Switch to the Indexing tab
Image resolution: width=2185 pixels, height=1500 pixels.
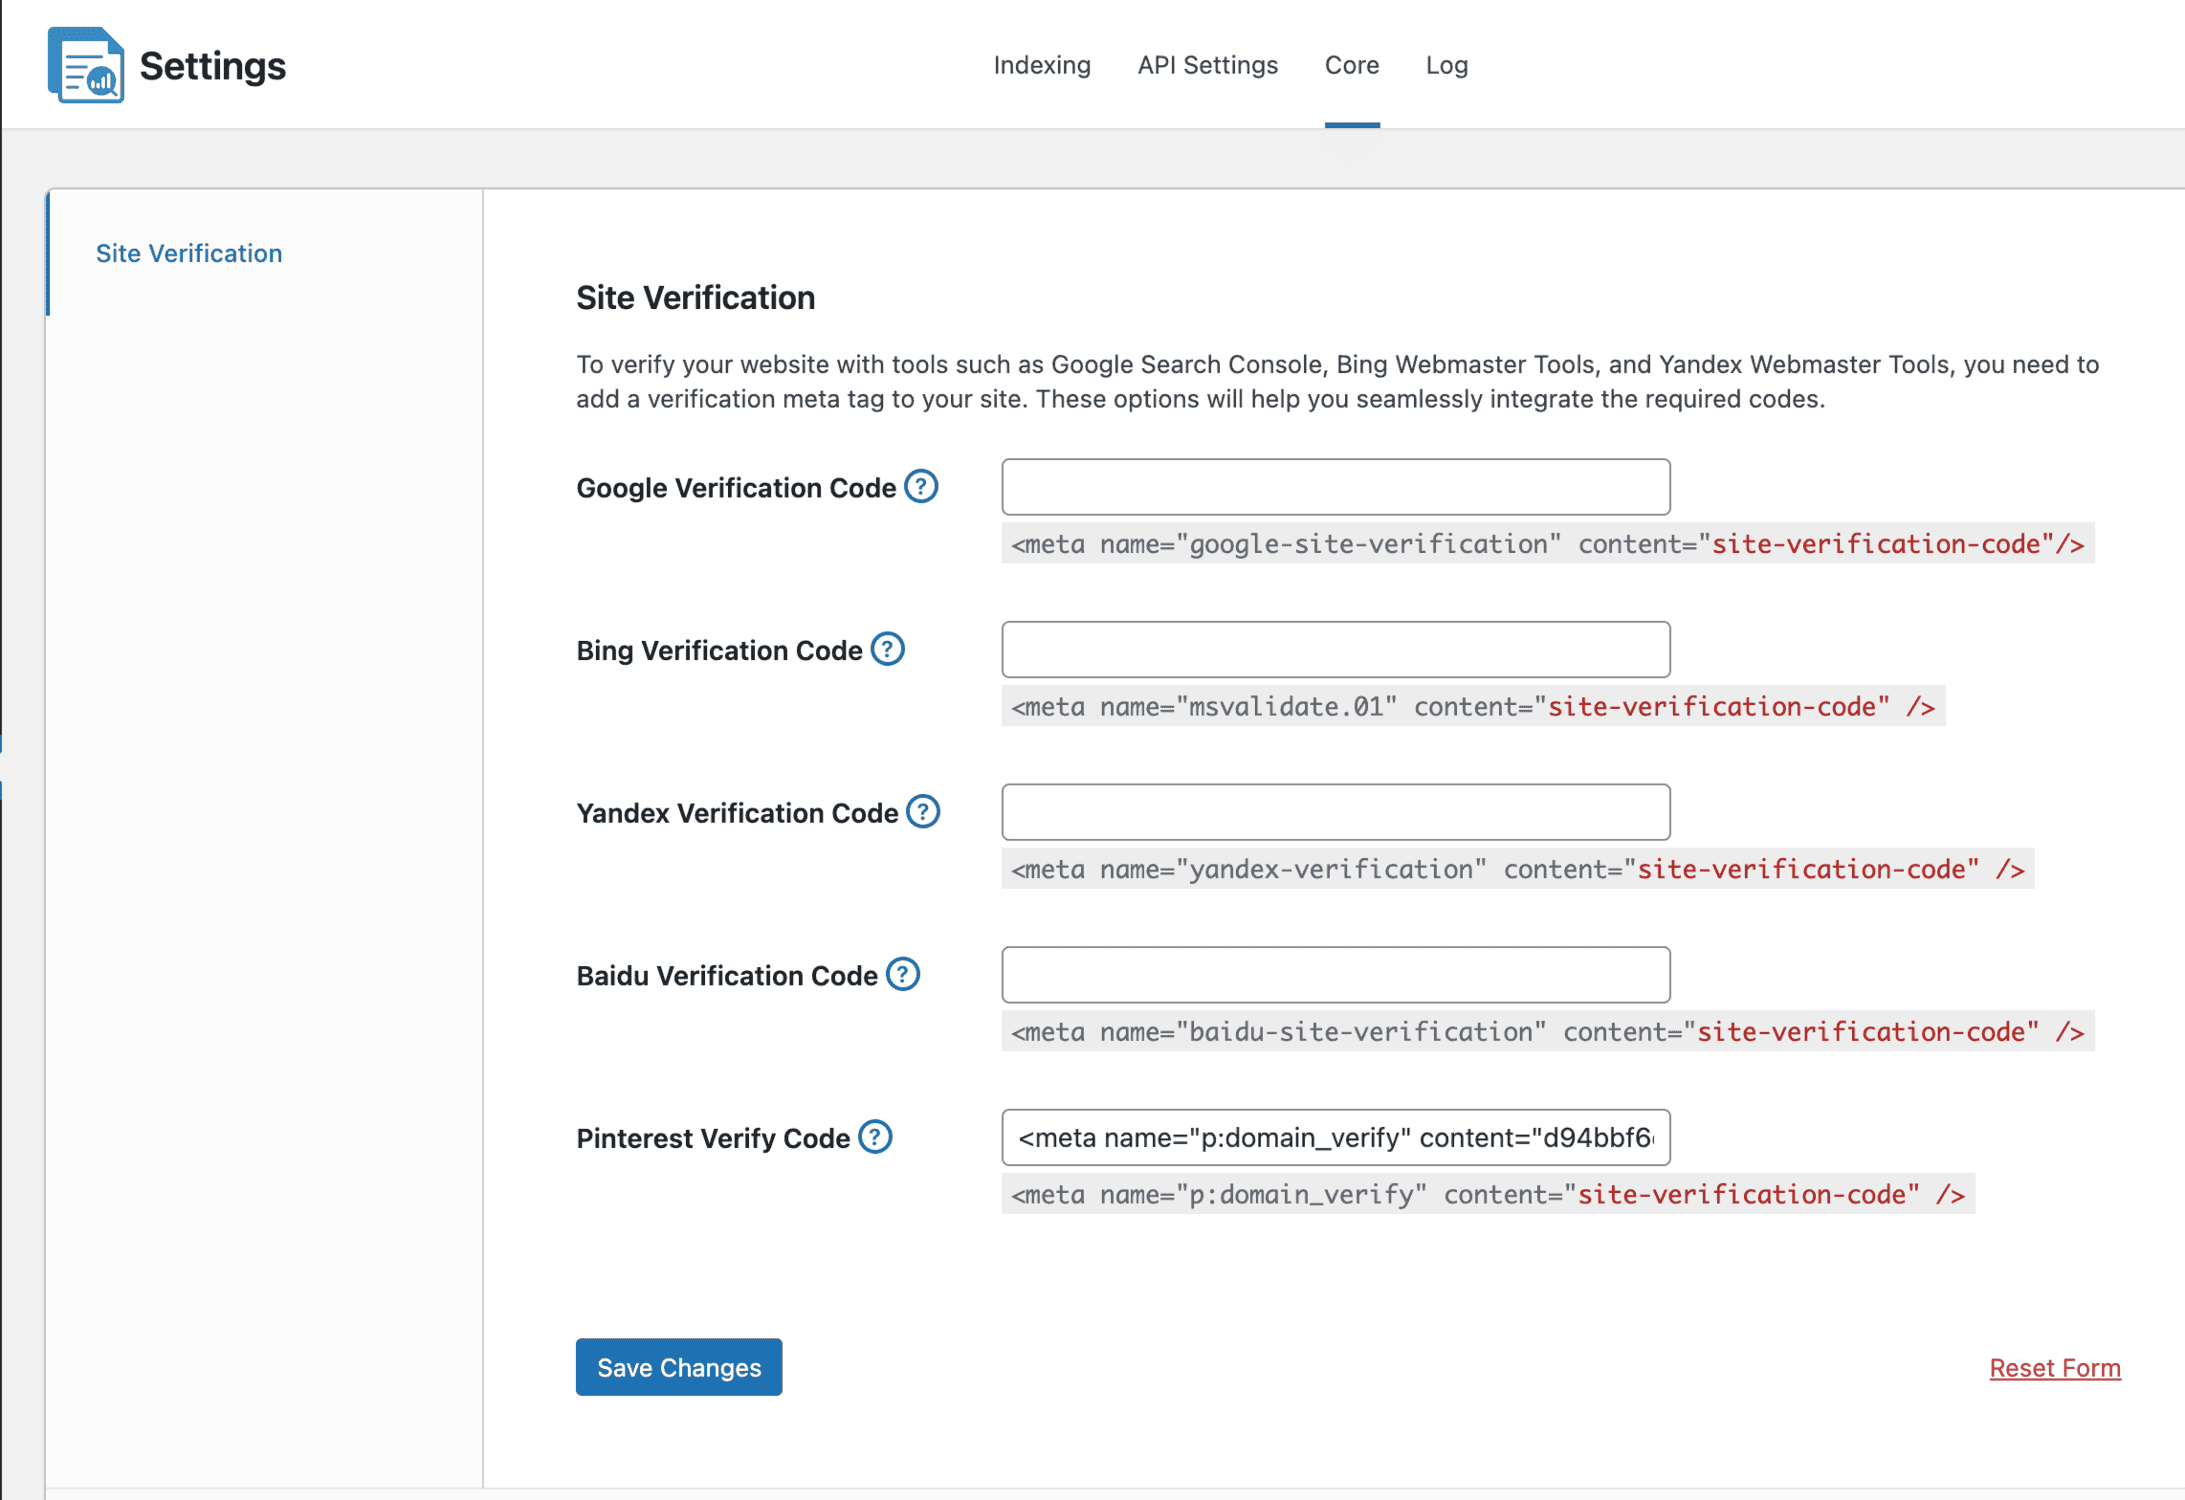point(1038,65)
